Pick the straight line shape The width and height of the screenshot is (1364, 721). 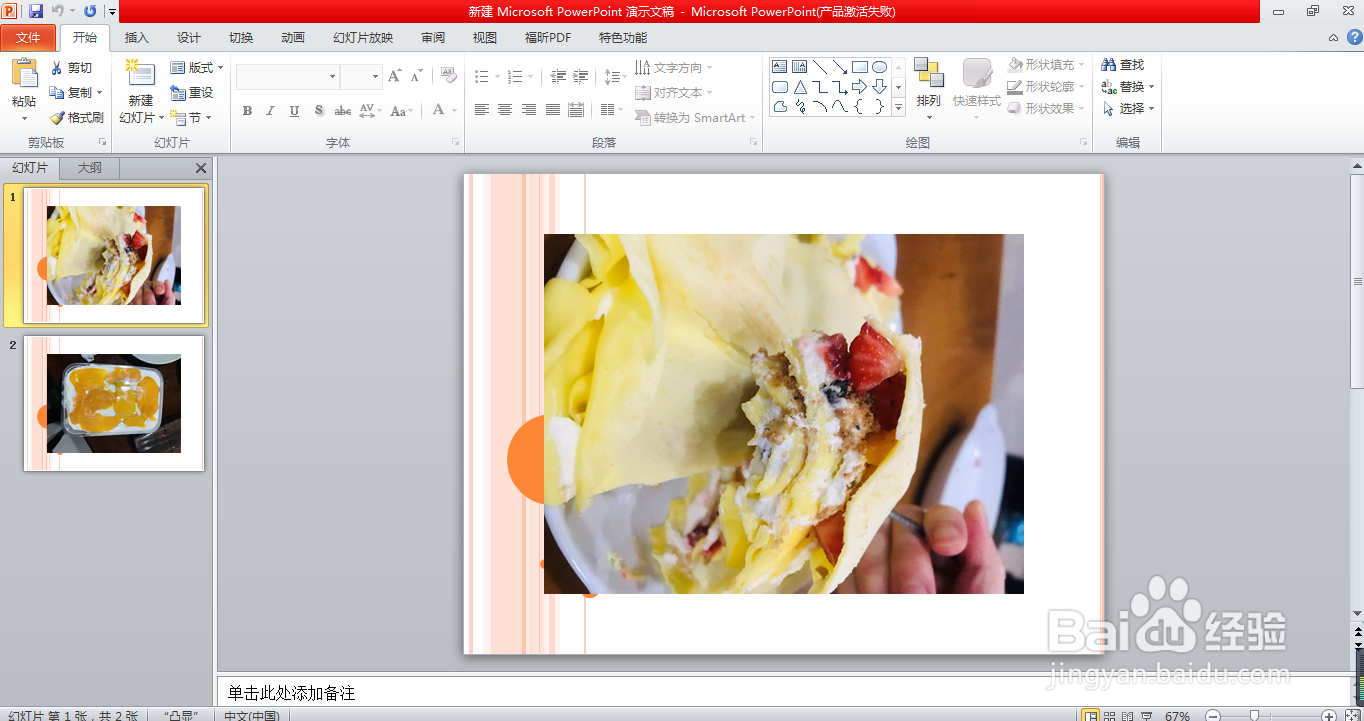click(820, 67)
